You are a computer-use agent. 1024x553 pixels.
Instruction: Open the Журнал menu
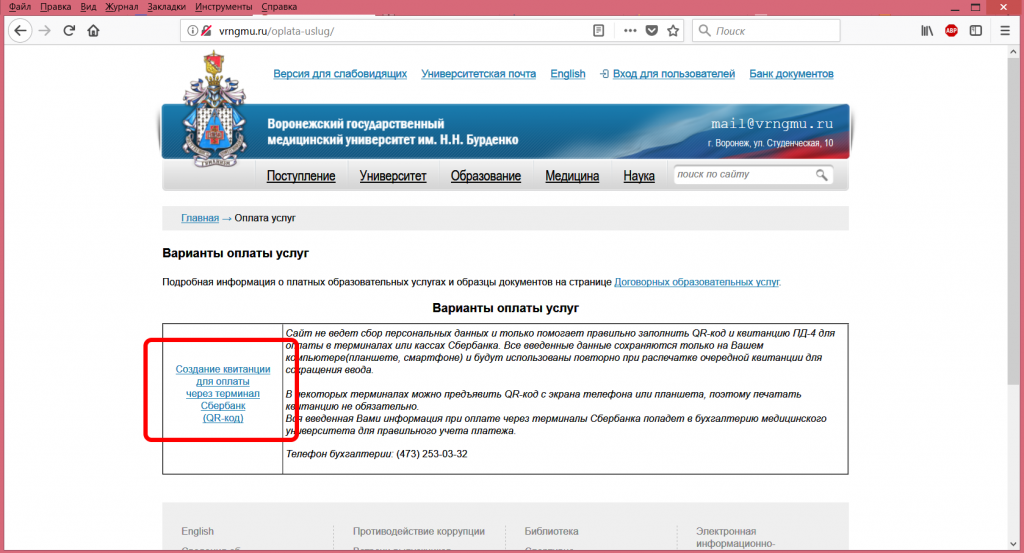pyautogui.click(x=121, y=7)
